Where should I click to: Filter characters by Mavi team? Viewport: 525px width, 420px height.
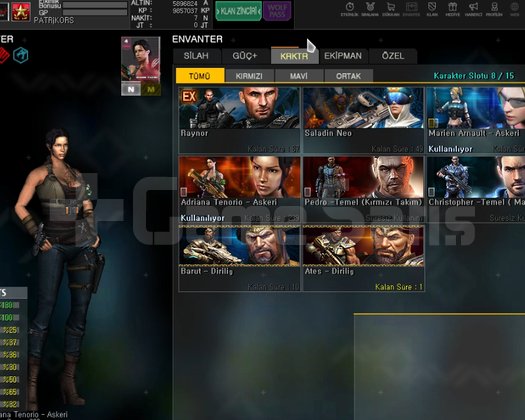pyautogui.click(x=299, y=76)
